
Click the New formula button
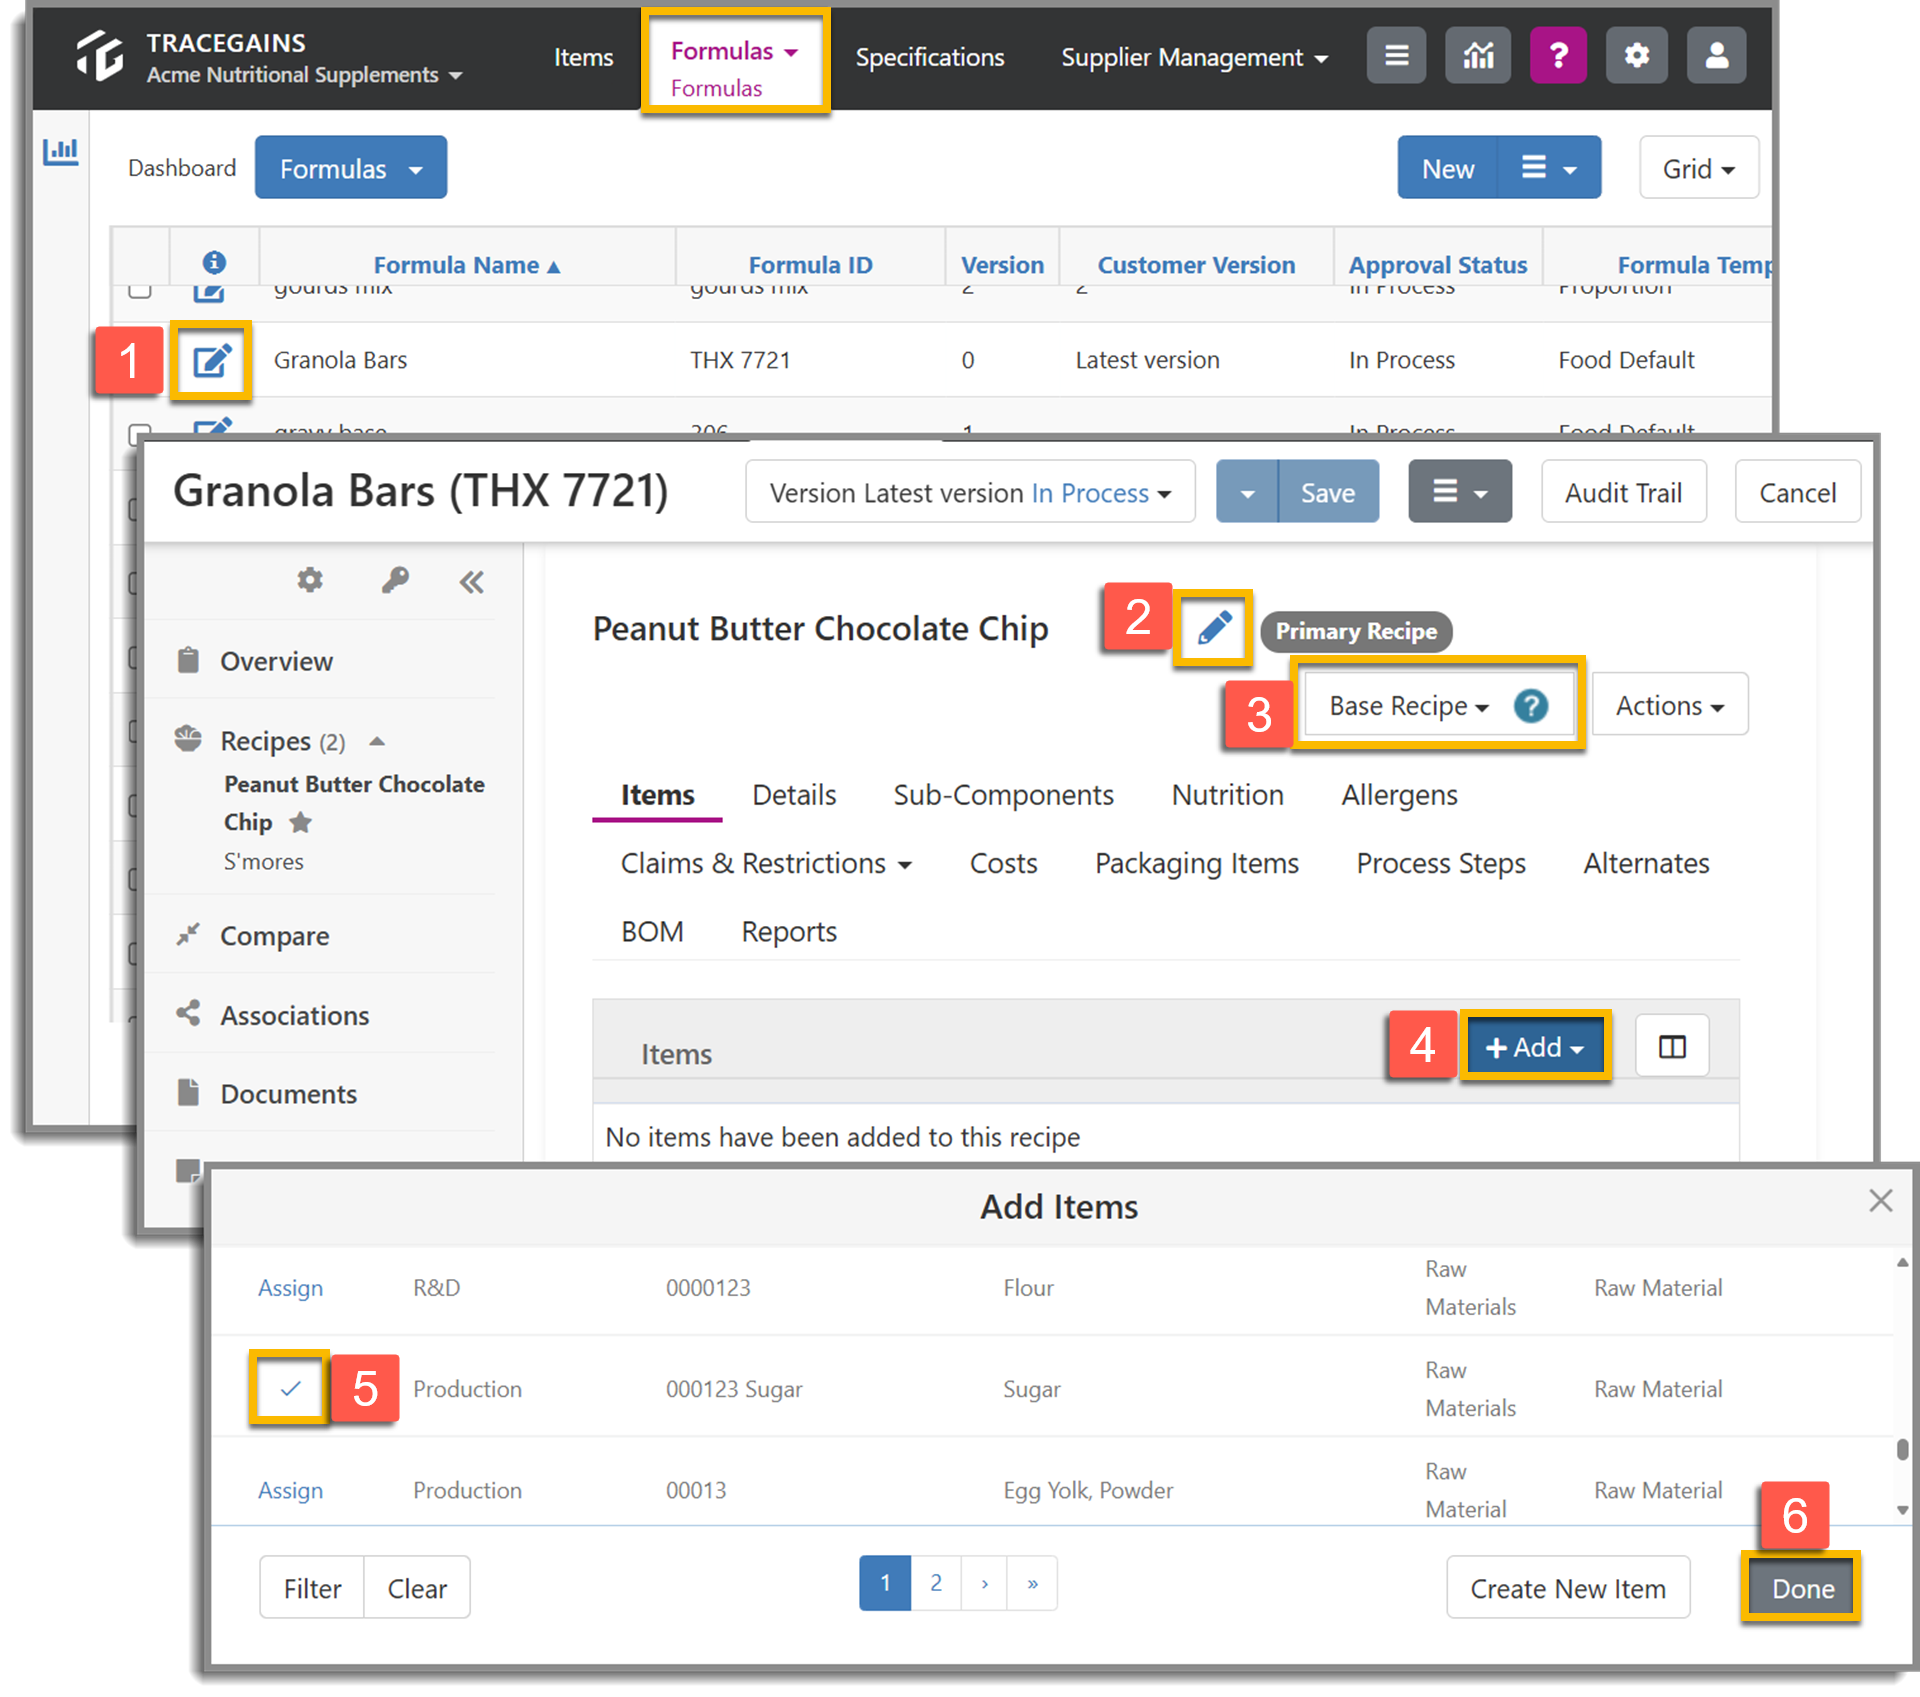[1448, 168]
